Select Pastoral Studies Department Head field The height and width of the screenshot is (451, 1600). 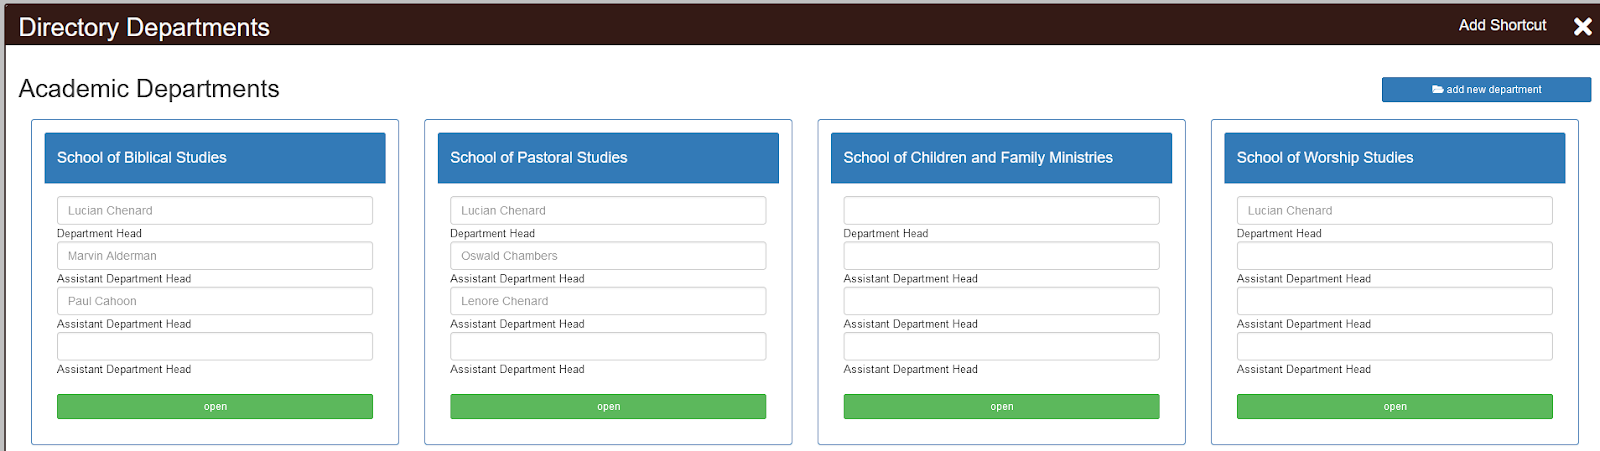click(x=608, y=210)
